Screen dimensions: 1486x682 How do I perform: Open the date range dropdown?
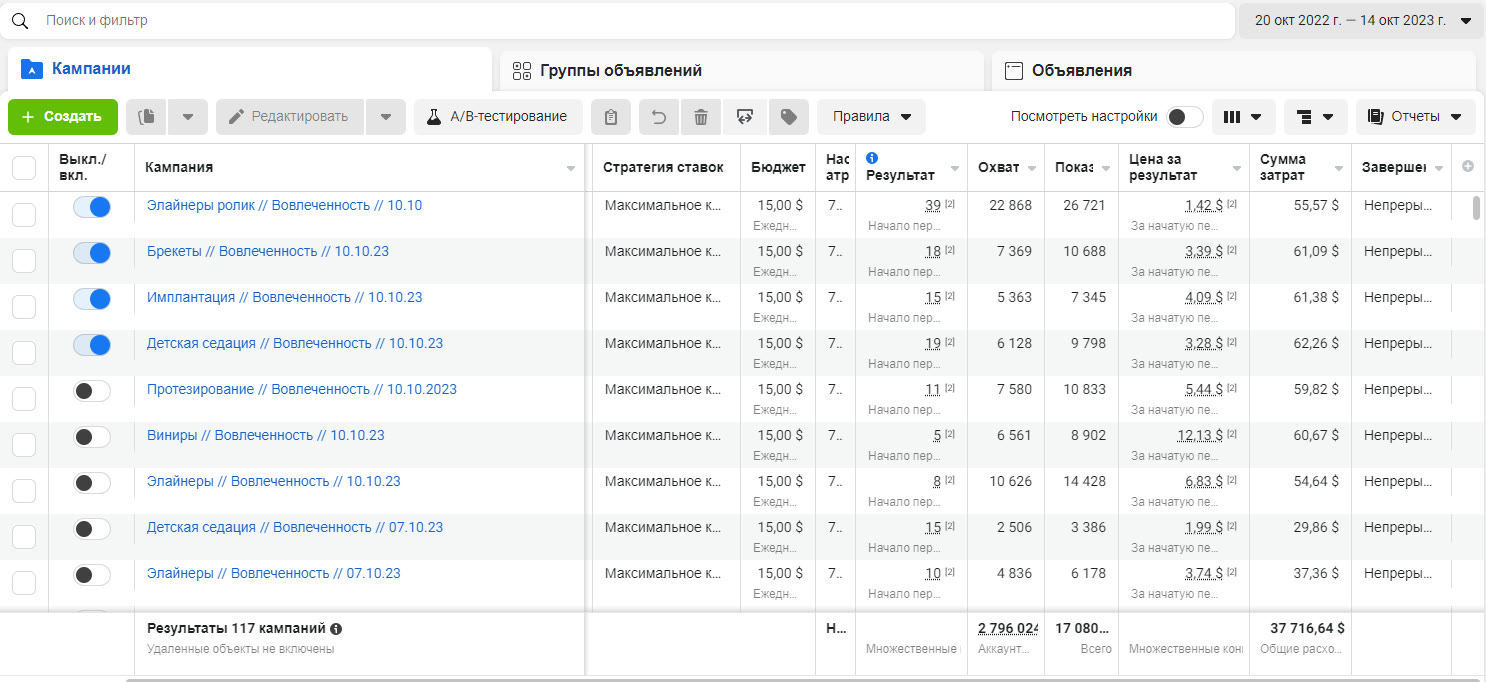[x=1361, y=20]
